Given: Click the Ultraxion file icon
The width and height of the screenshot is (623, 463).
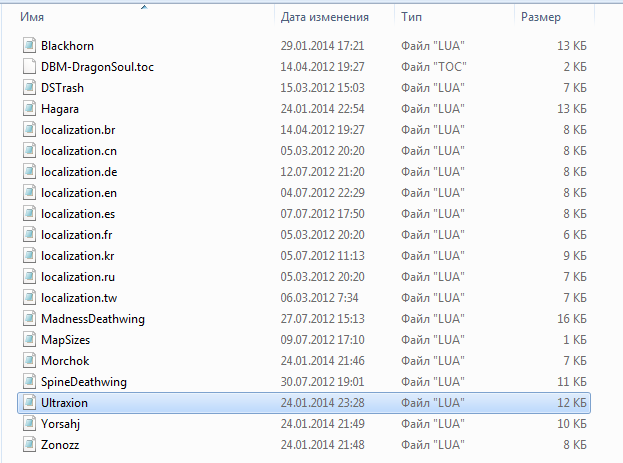Looking at the screenshot, I should (29, 403).
